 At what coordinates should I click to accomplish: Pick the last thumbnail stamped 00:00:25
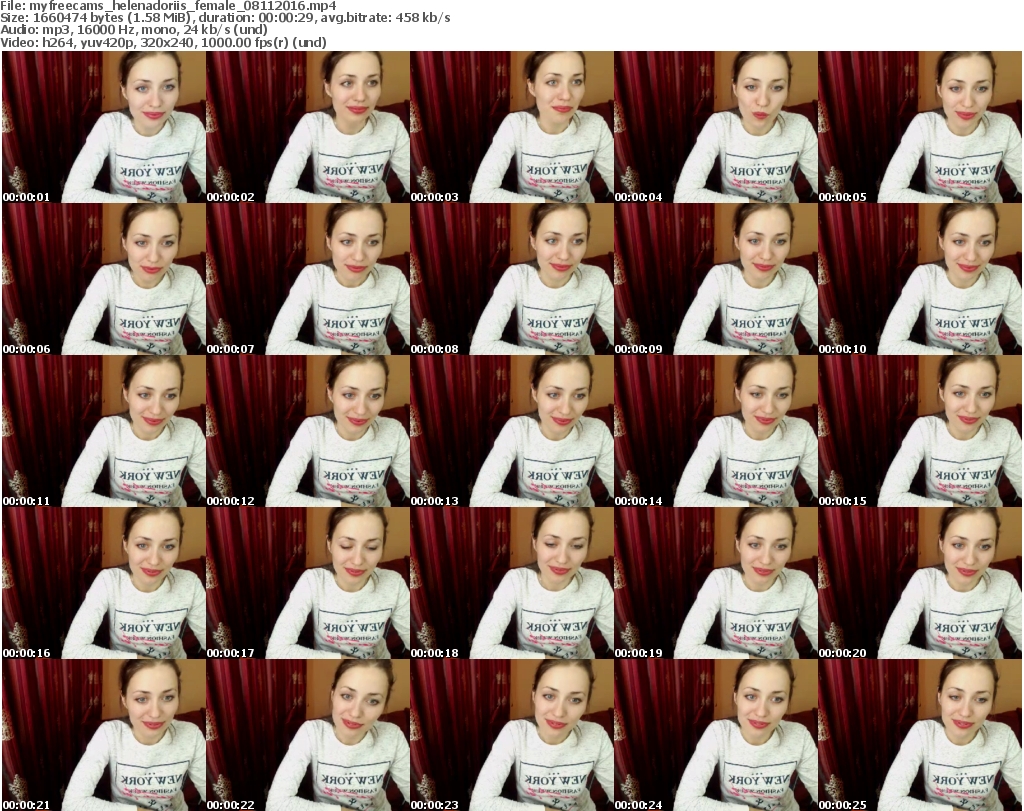point(920,735)
